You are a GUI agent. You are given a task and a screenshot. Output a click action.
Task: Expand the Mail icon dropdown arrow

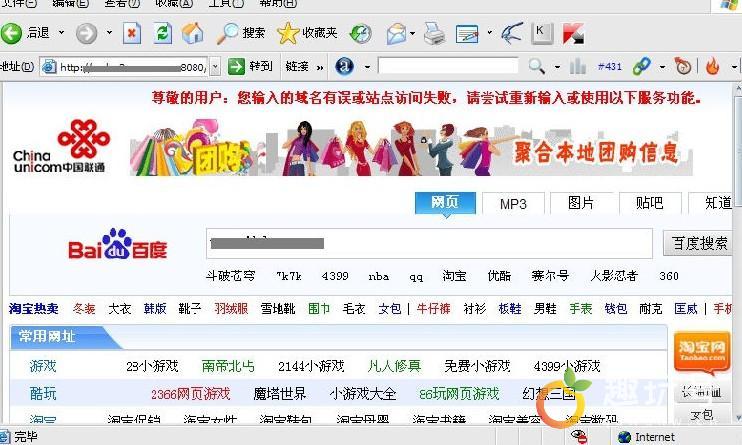[413, 33]
